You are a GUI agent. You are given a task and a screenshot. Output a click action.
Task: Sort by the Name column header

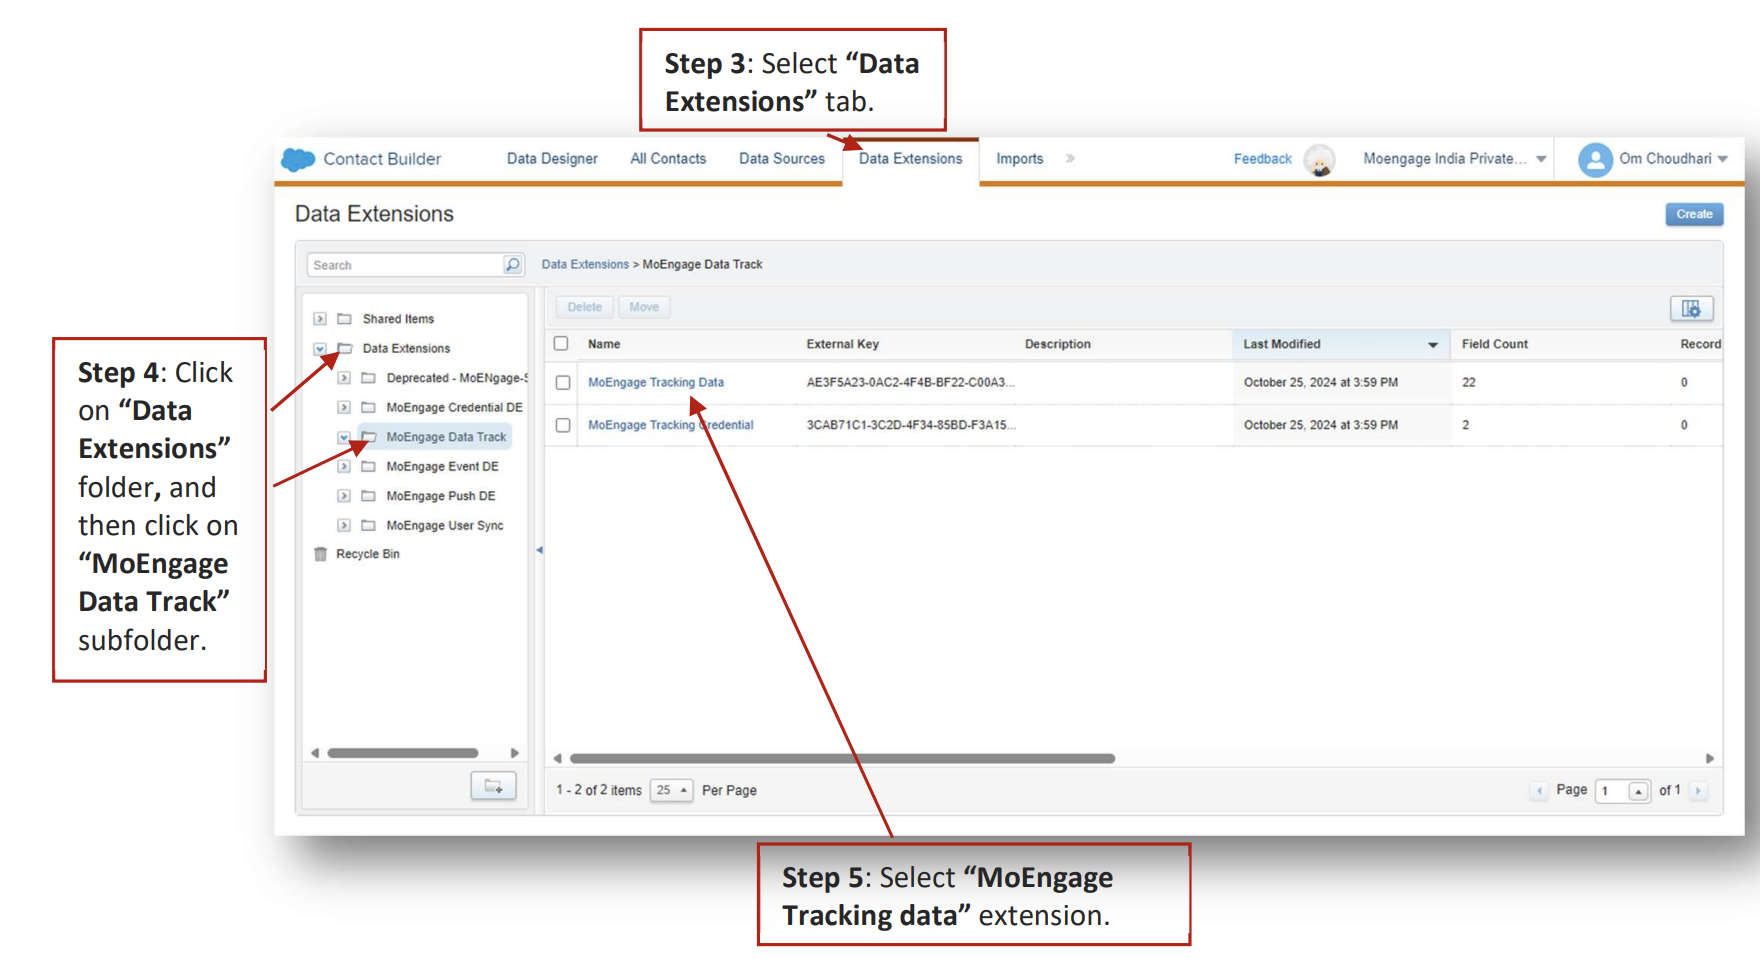[x=604, y=344]
